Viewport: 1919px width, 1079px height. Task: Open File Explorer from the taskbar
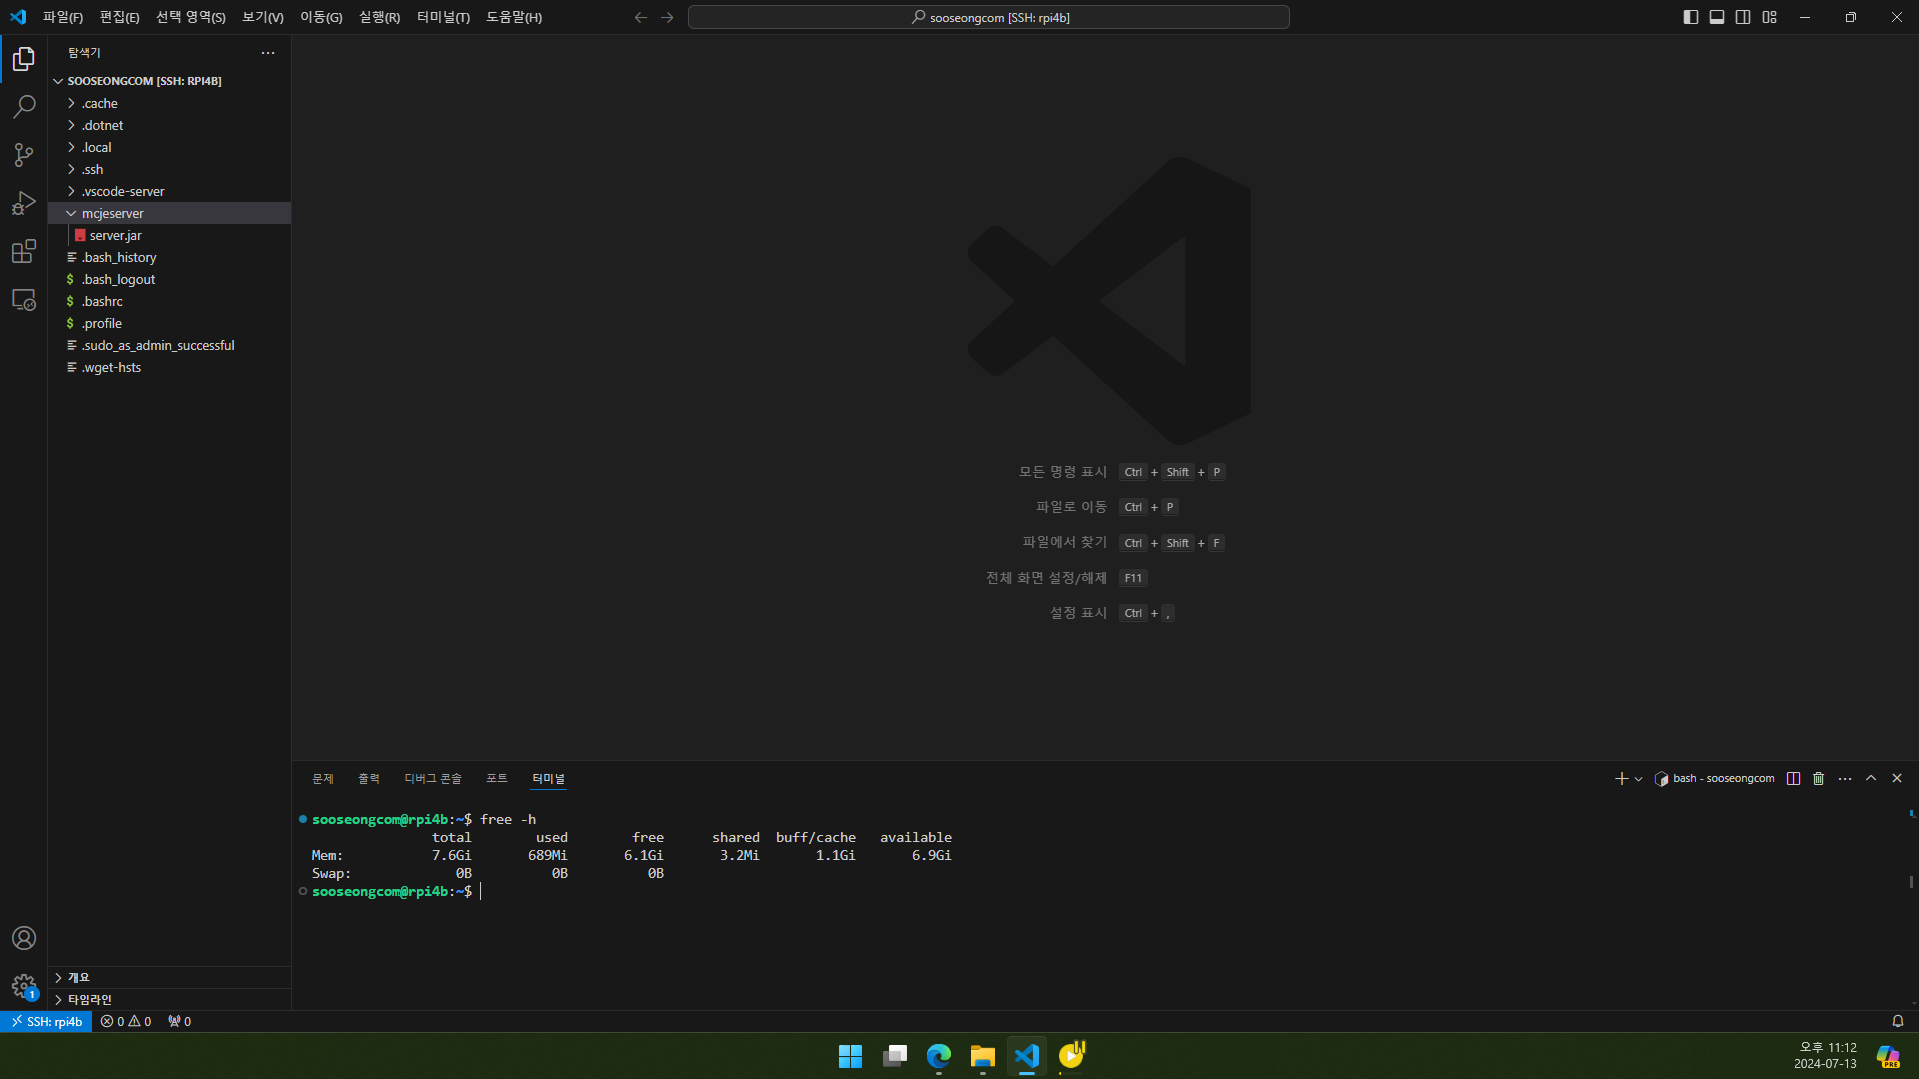[982, 1056]
